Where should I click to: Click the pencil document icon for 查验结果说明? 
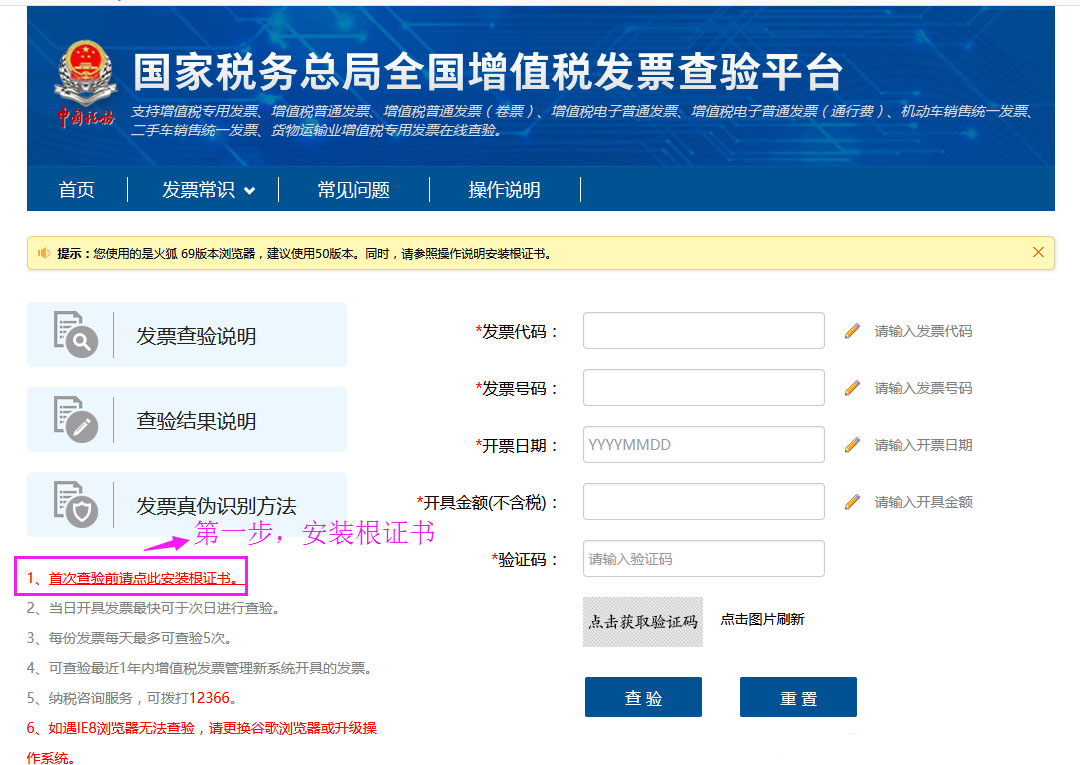click(x=75, y=420)
